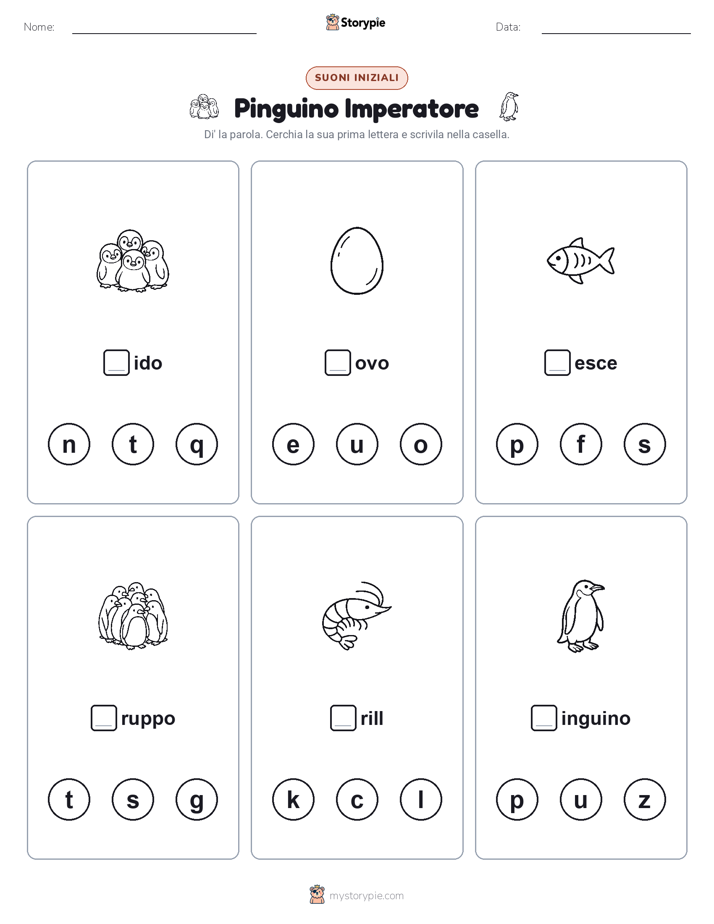The width and height of the screenshot is (714, 924).
Task: Click the single penguin above 'inguino'
Action: (581, 616)
